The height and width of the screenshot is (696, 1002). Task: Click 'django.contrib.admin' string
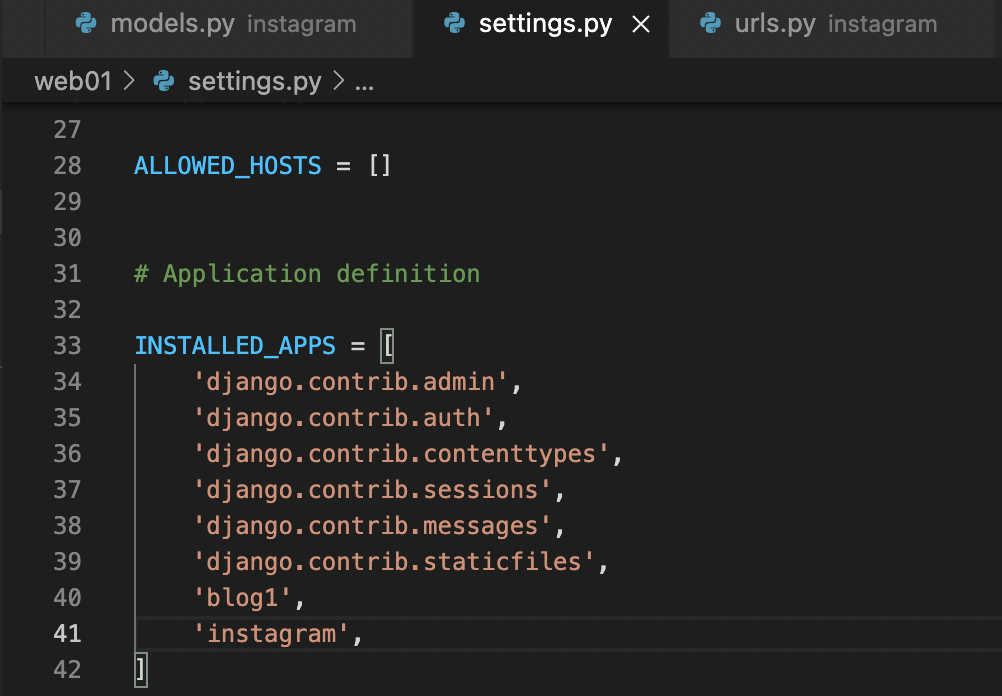pyautogui.click(x=350, y=382)
